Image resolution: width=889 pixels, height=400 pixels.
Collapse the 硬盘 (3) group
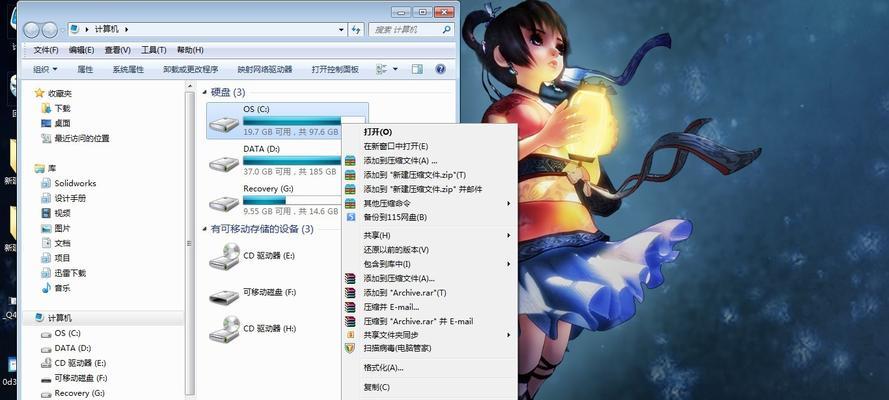point(205,92)
